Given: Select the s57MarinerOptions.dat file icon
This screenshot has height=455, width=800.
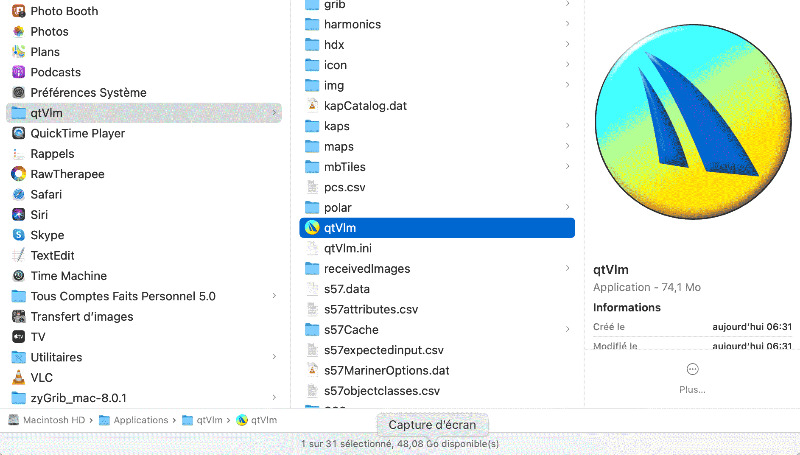Looking at the screenshot, I should [312, 370].
